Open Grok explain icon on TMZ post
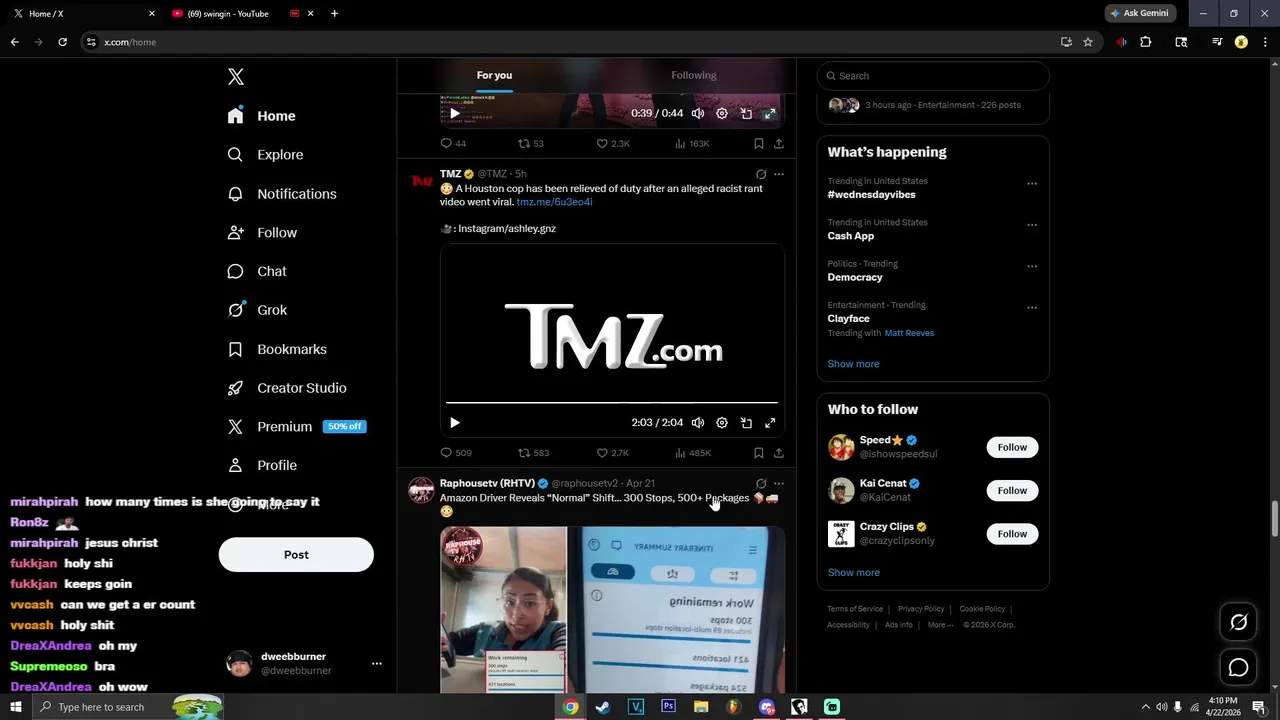The width and height of the screenshot is (1280, 720). [x=761, y=174]
